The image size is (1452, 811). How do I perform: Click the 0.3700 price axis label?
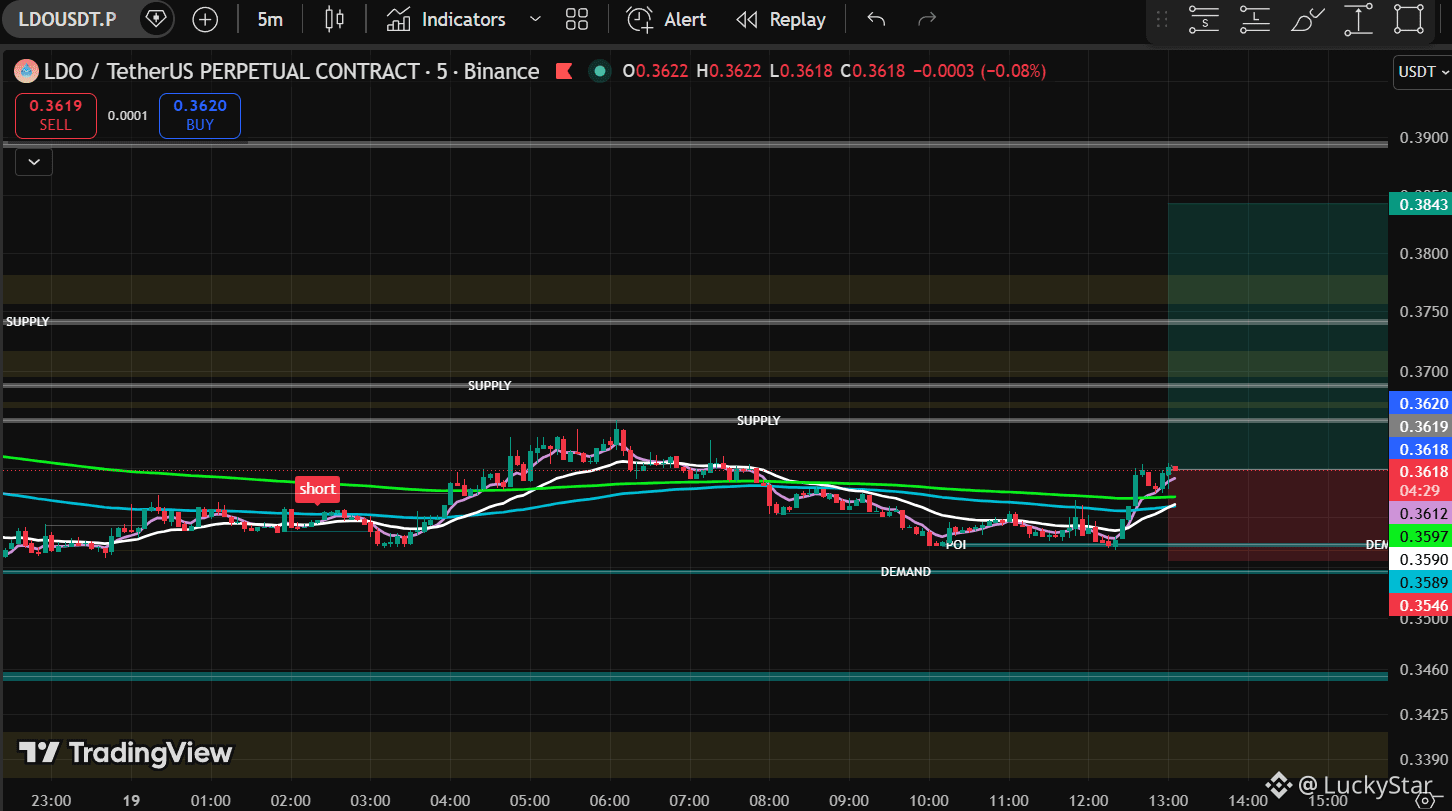click(1422, 372)
